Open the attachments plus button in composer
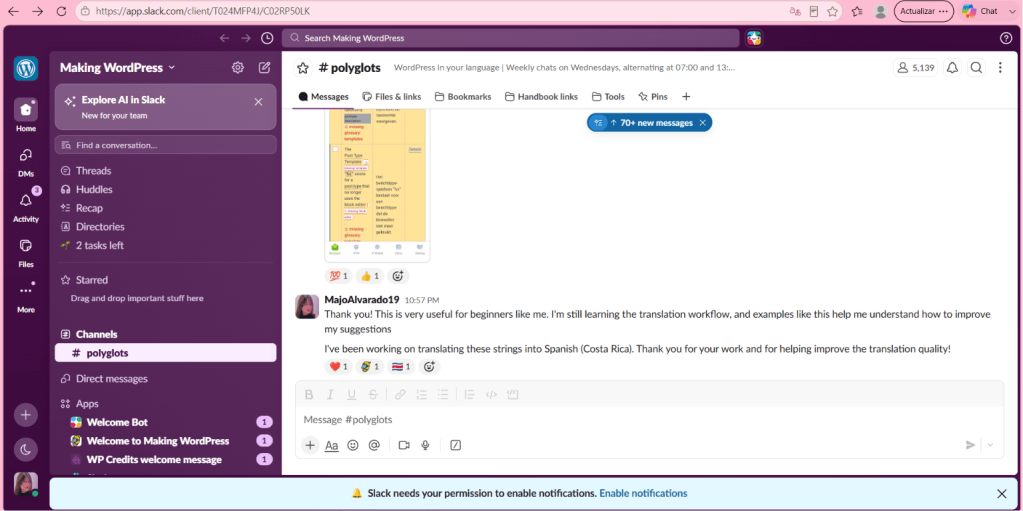Screen dimensions: 1023x511 pos(310,445)
